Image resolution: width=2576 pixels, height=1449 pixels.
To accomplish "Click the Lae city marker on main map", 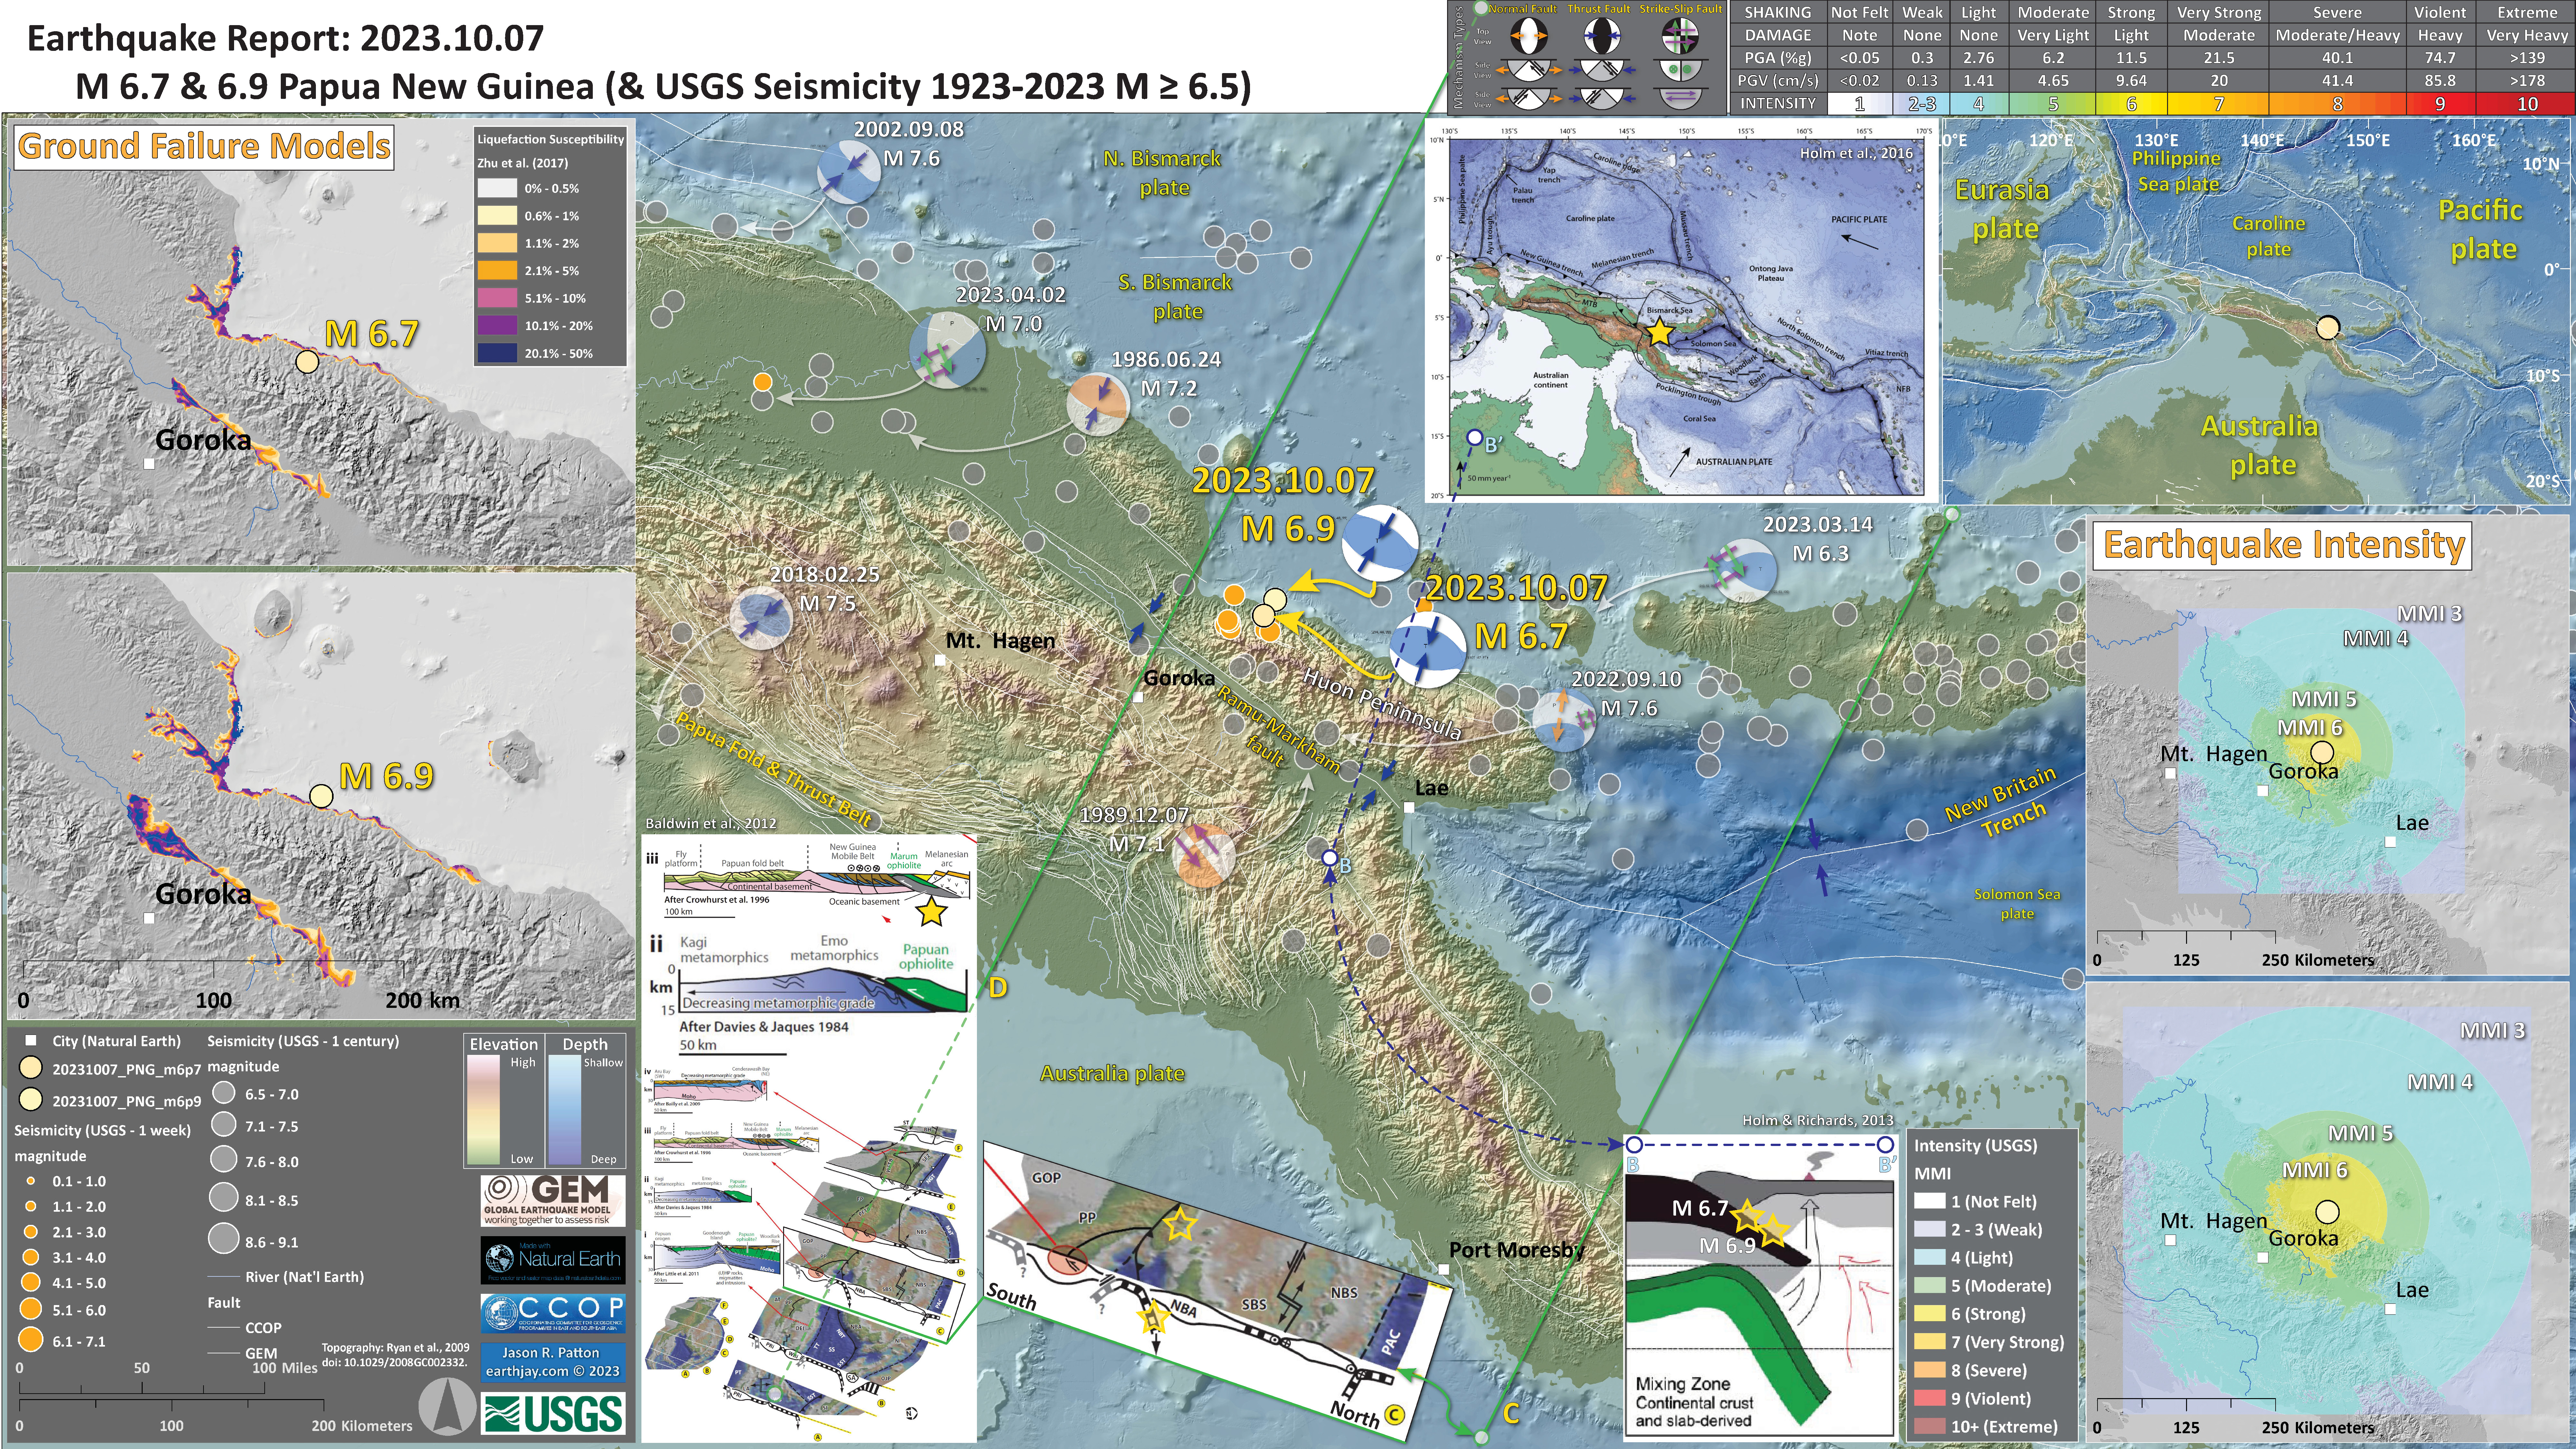I will point(1409,807).
